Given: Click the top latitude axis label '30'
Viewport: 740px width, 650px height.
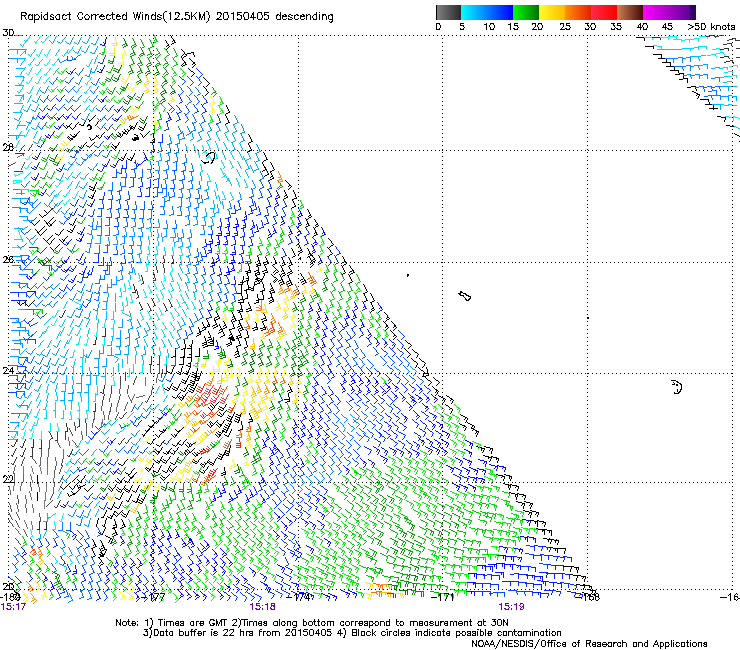Looking at the screenshot, I should 8,33.
